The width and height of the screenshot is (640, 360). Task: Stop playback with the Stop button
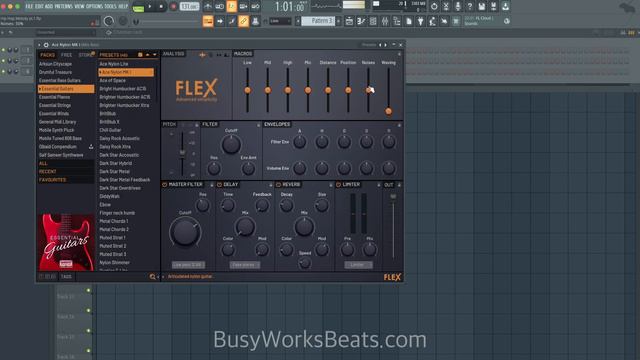click(161, 7)
